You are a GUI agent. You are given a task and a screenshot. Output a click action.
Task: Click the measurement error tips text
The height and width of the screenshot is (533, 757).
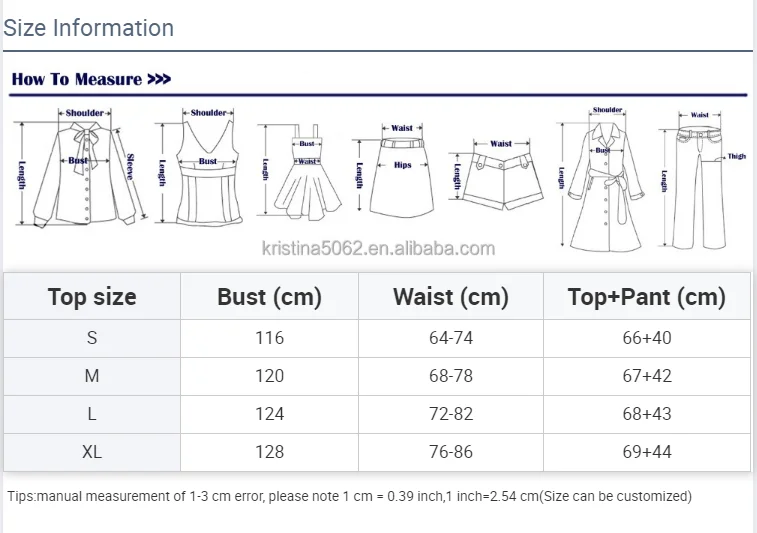click(350, 496)
